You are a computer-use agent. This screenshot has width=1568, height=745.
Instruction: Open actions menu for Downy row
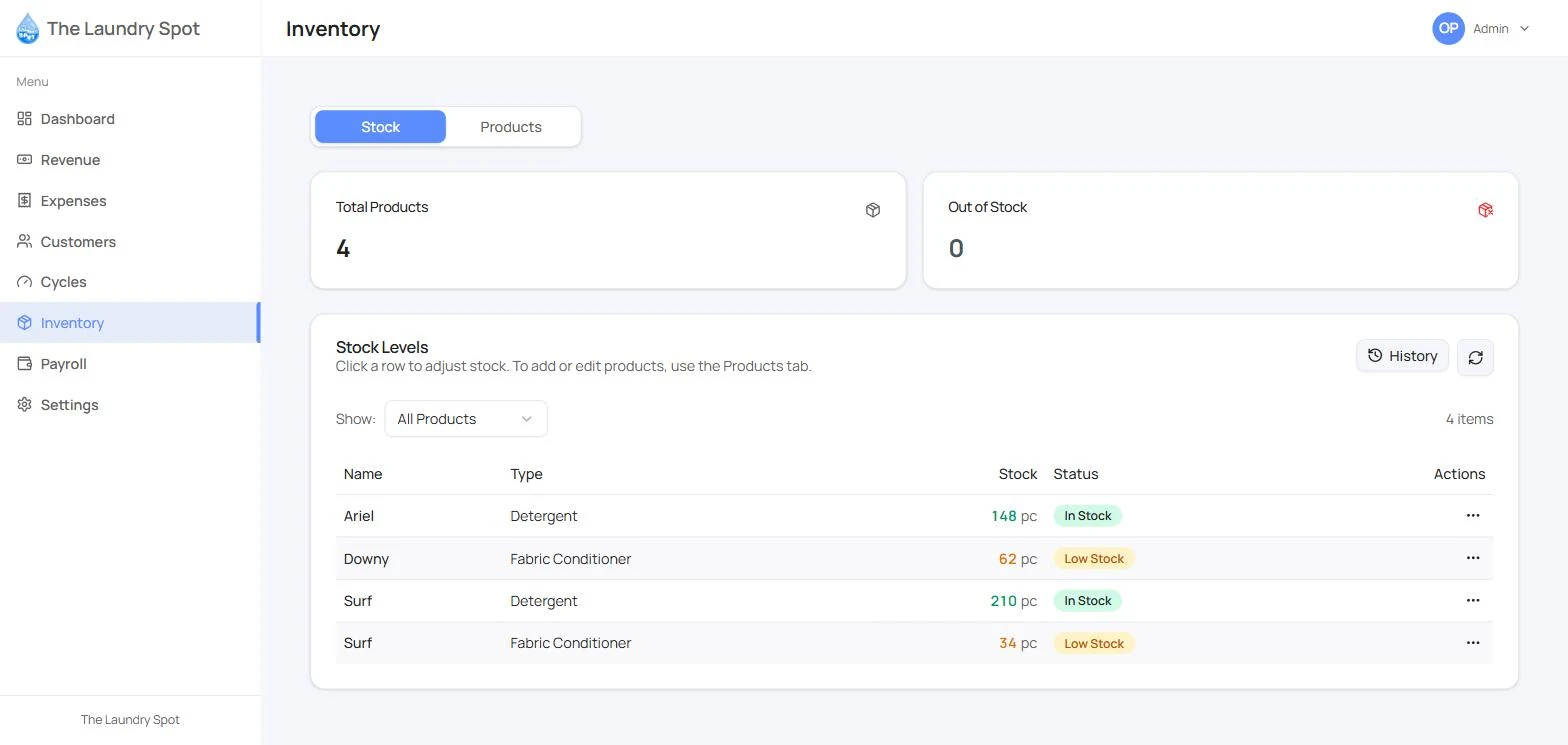point(1472,558)
